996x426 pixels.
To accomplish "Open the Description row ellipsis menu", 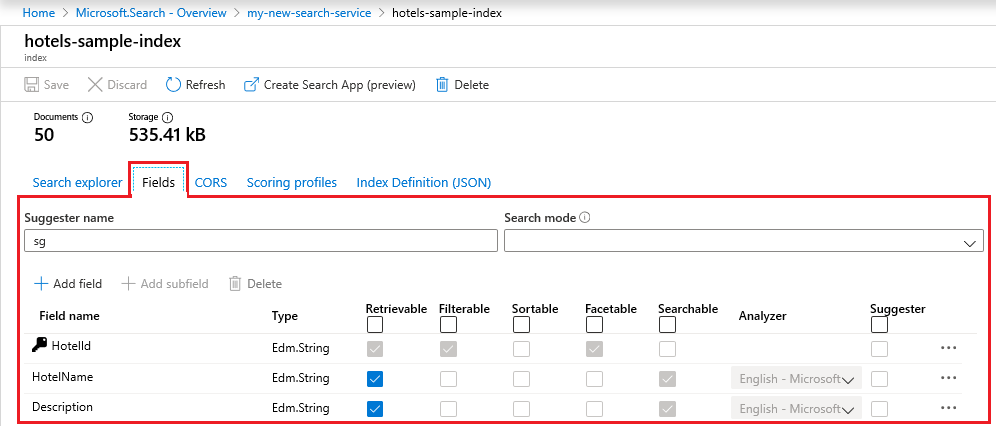I will 949,408.
